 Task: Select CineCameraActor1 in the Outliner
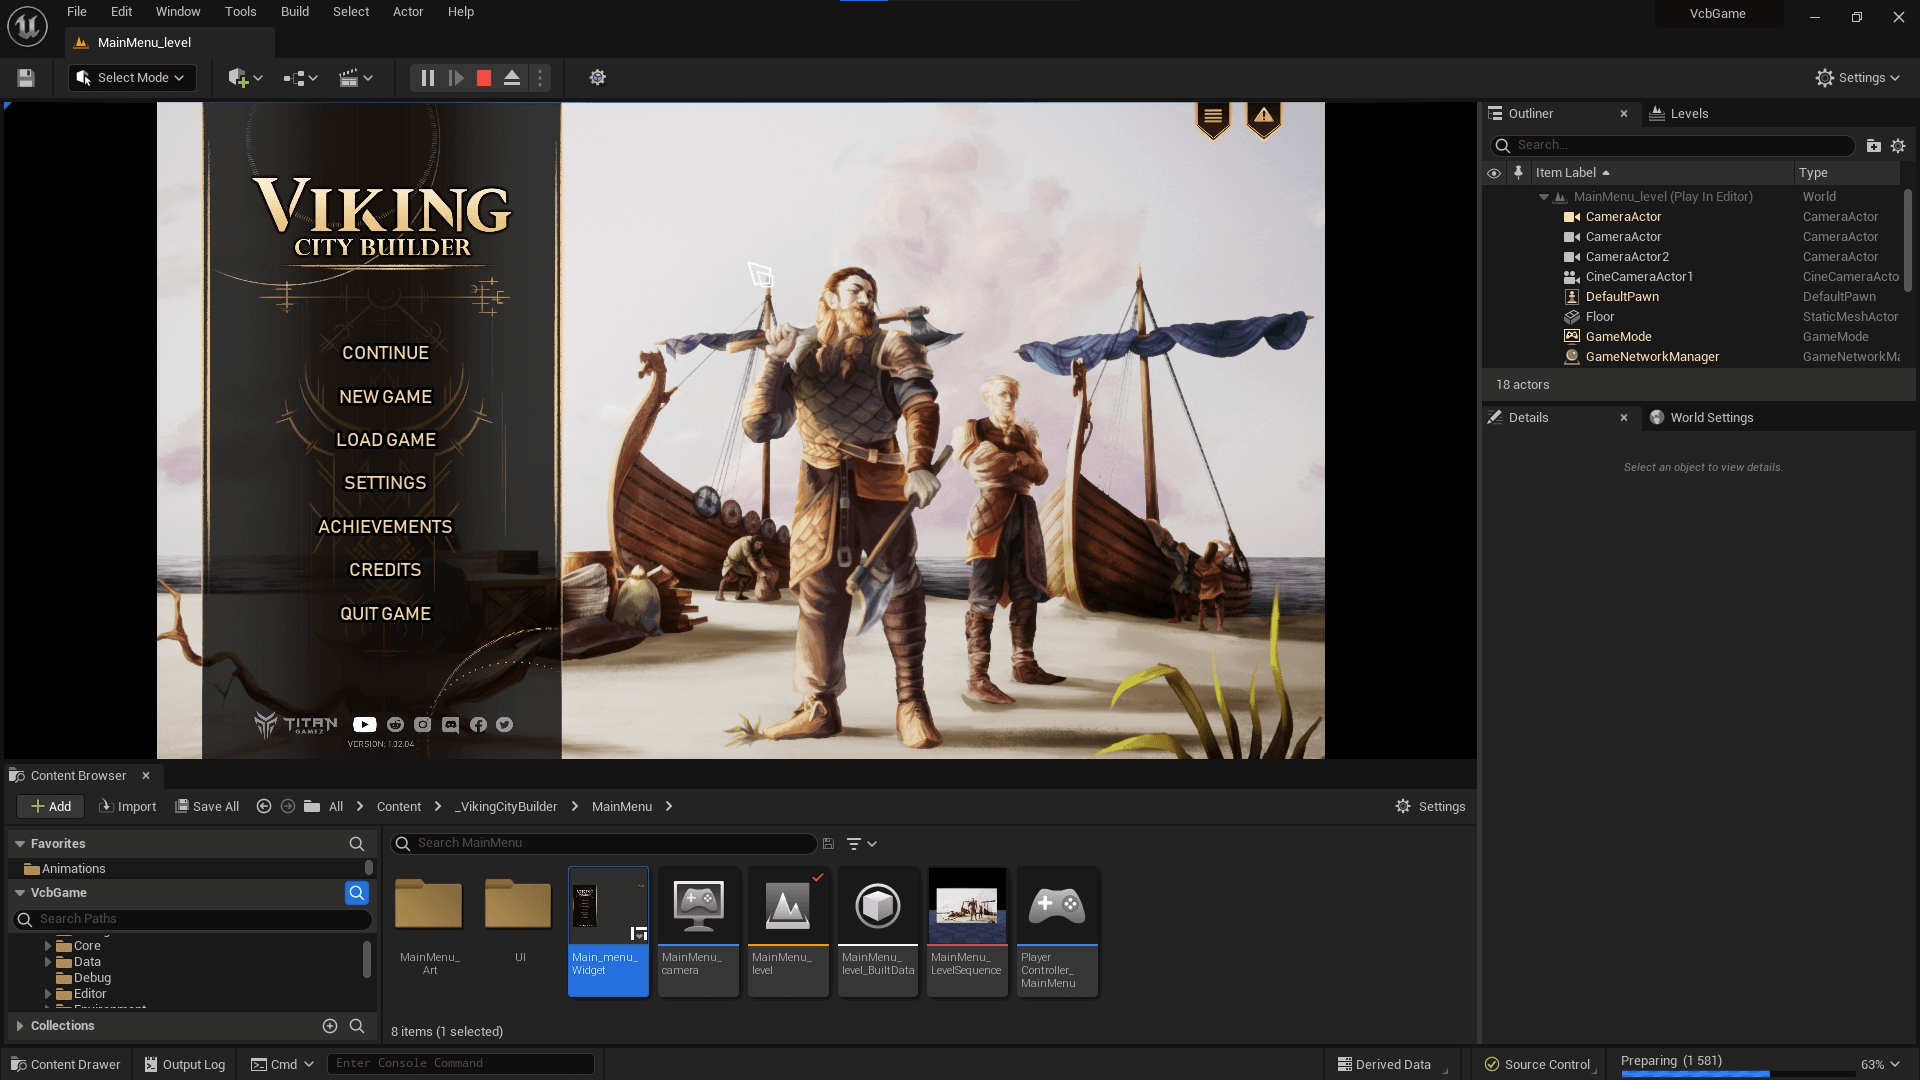click(x=1638, y=277)
